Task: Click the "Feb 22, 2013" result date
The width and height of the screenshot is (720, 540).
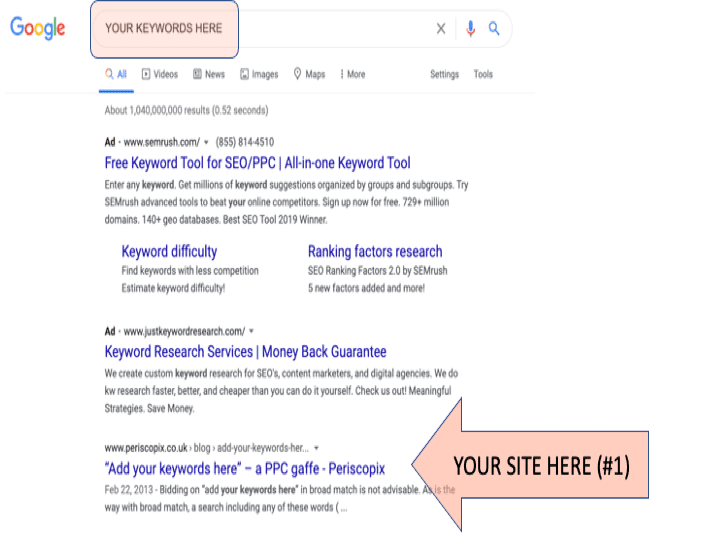Action: pyautogui.click(x=129, y=490)
